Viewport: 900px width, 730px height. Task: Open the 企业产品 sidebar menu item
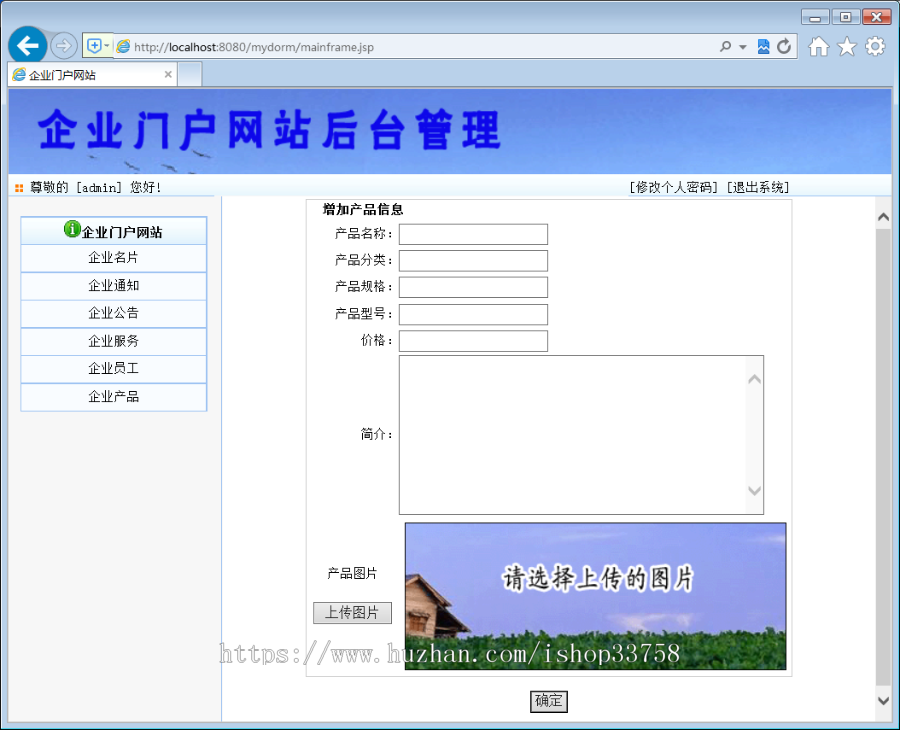[x=113, y=396]
